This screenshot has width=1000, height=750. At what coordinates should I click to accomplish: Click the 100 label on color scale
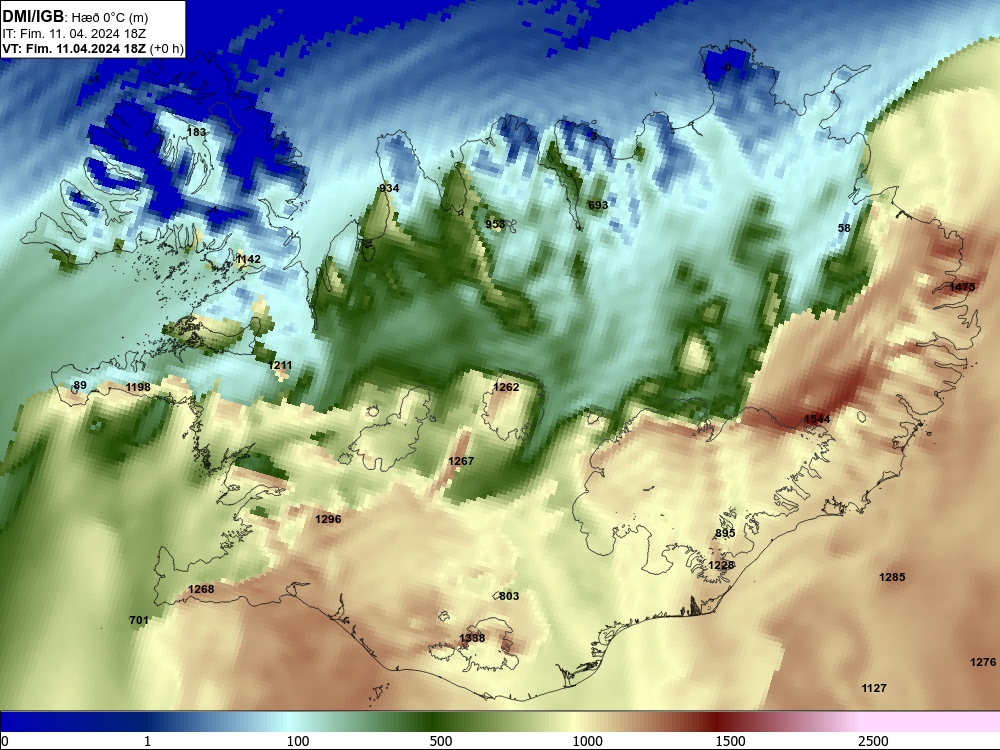tap(298, 741)
